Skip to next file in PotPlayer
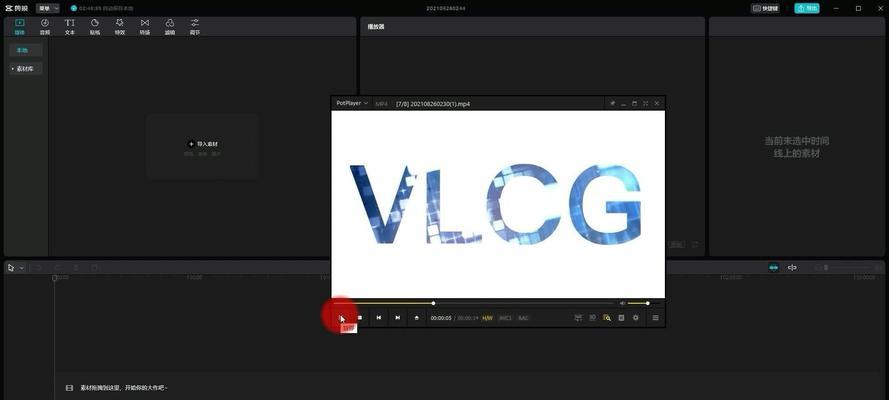The image size is (889, 400). 397,318
